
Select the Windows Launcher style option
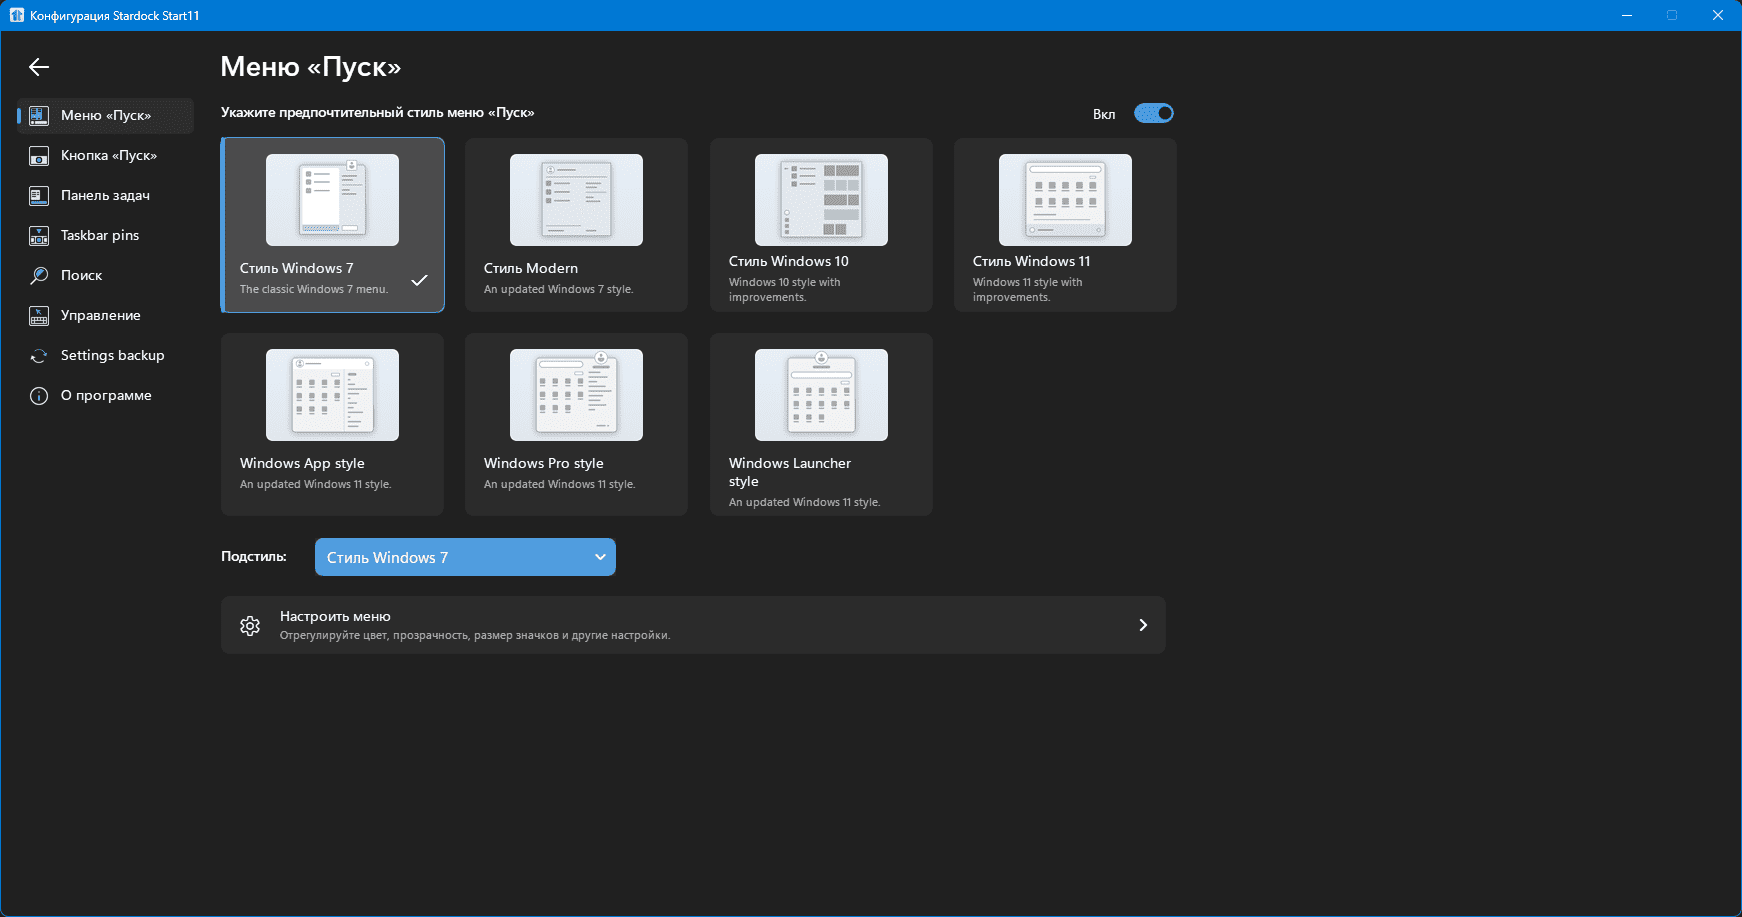tap(821, 425)
